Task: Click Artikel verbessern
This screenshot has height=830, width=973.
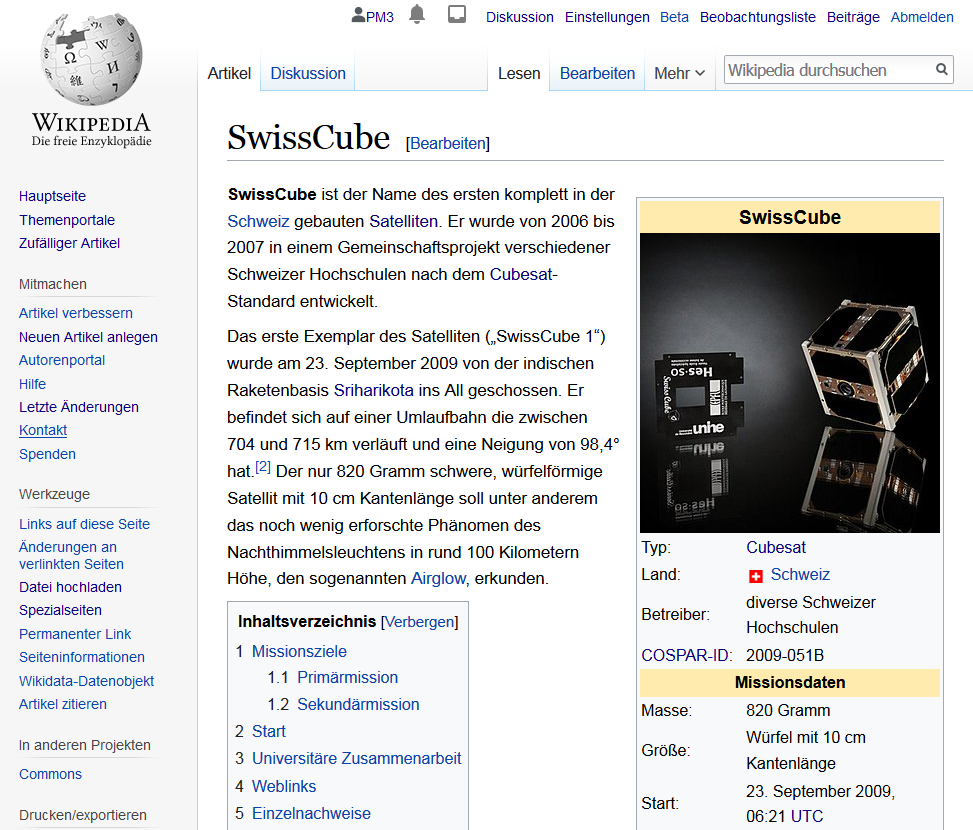Action: point(76,313)
